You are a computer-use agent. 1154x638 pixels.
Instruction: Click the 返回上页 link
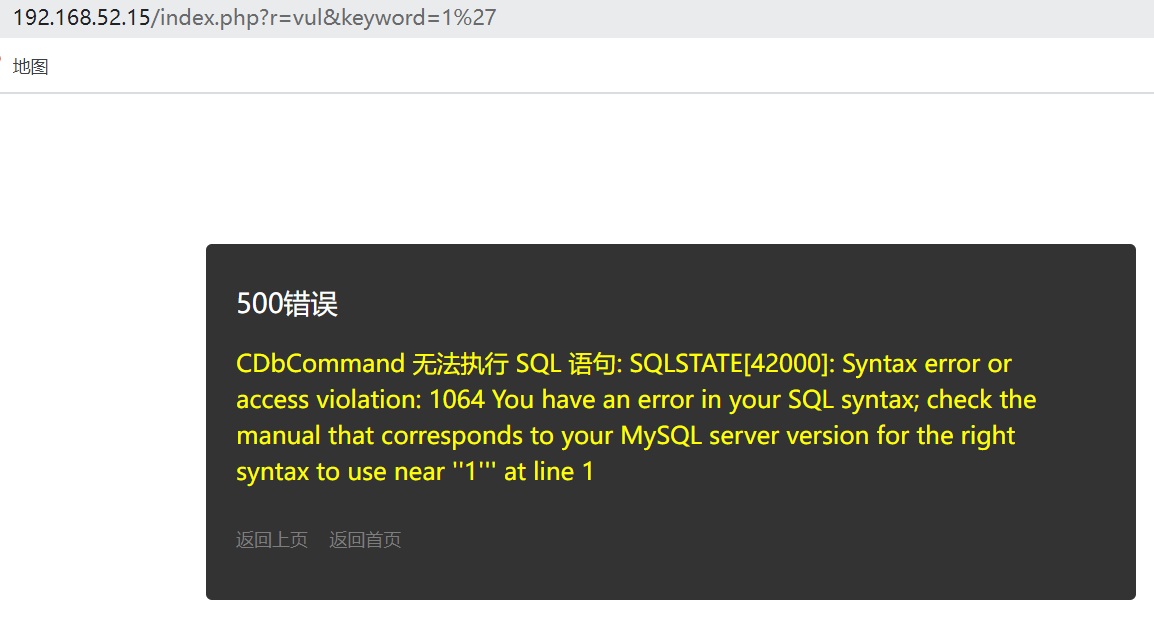(272, 540)
